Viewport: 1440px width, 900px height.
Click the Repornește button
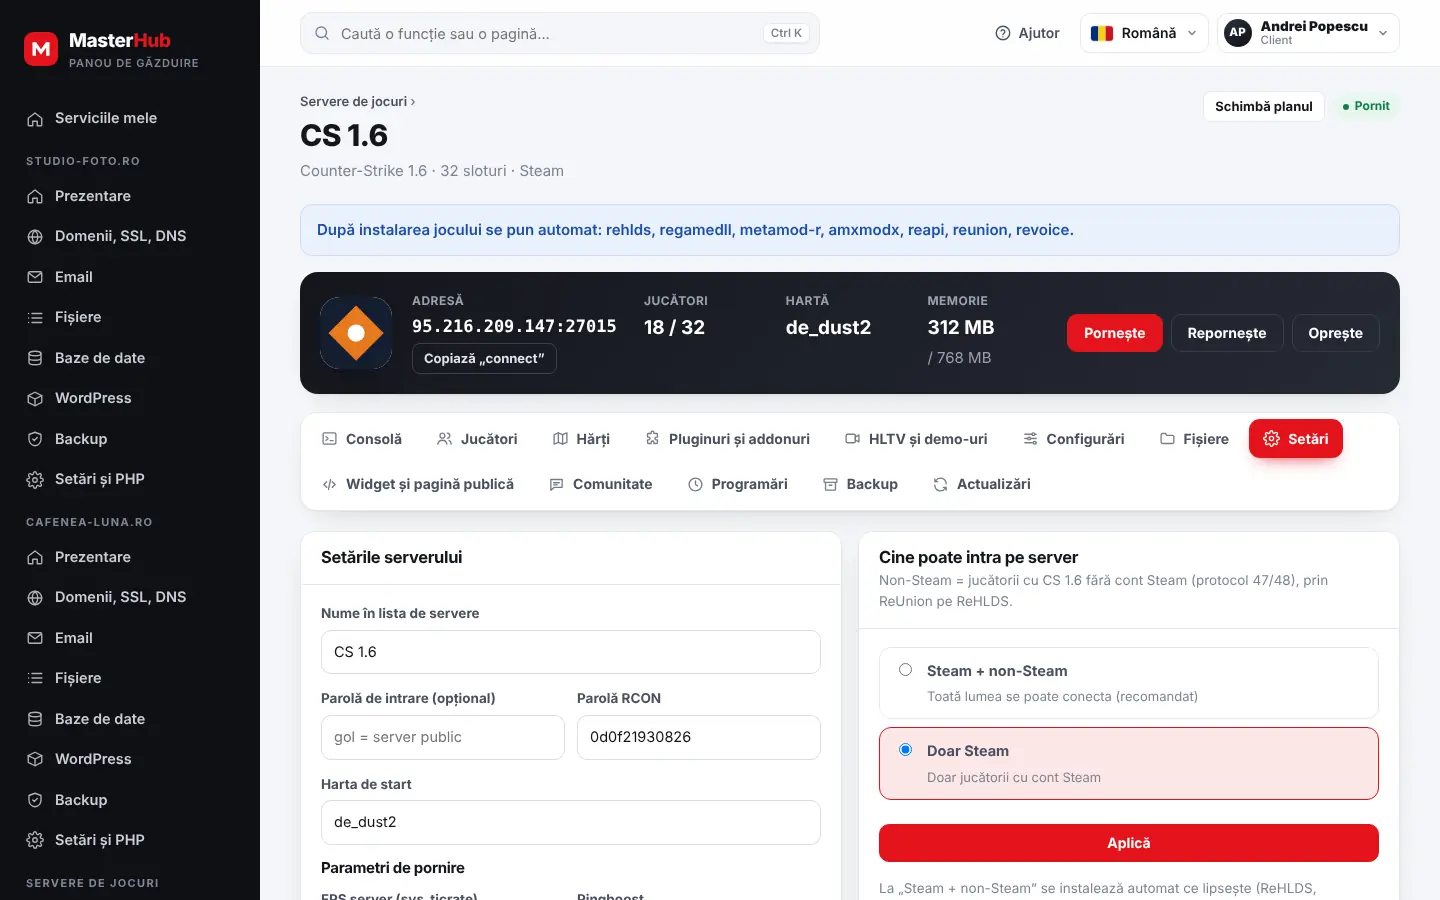(x=1227, y=333)
